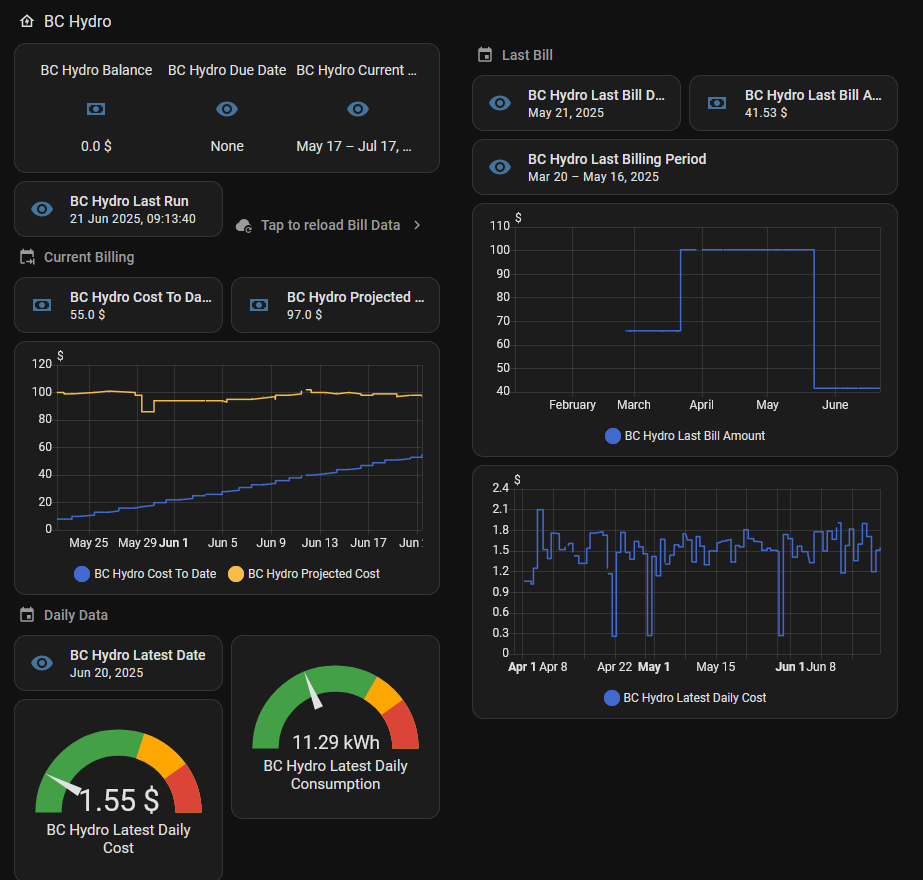Click the home icon beside the BC Hydro title
Viewport: 923px width, 880px height.
tap(26, 22)
